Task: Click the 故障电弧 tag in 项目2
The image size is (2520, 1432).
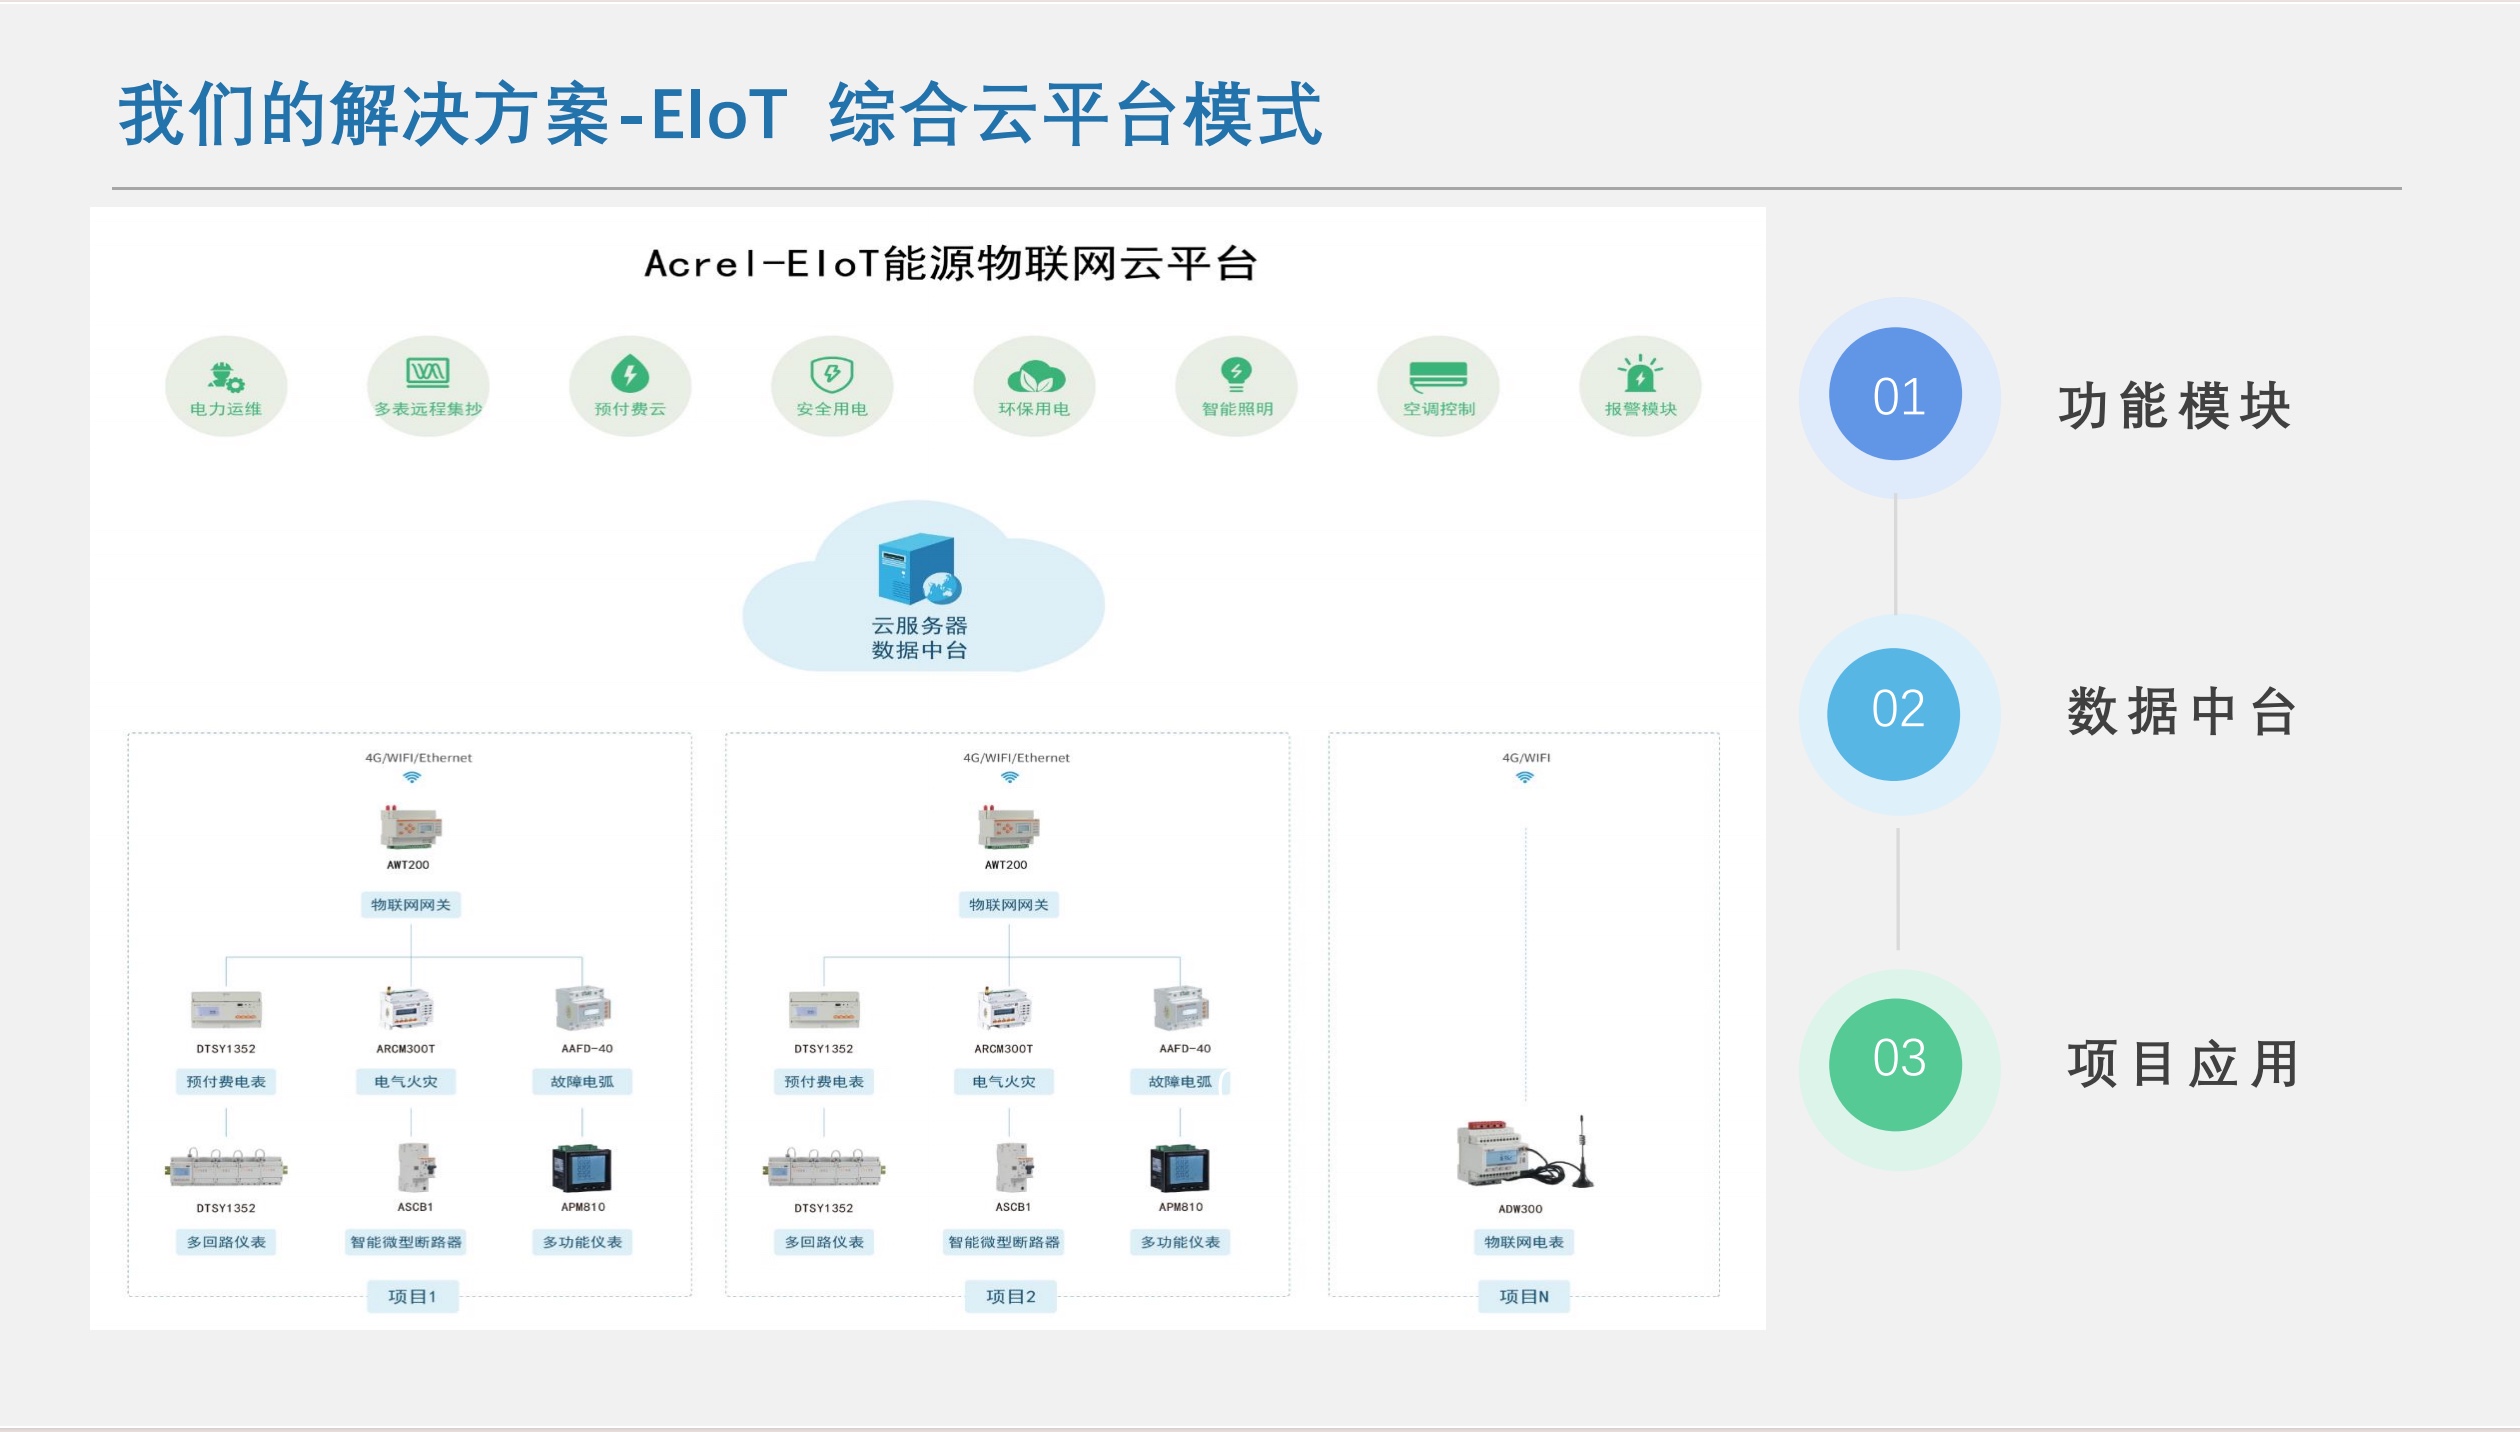Action: pos(1180,1082)
